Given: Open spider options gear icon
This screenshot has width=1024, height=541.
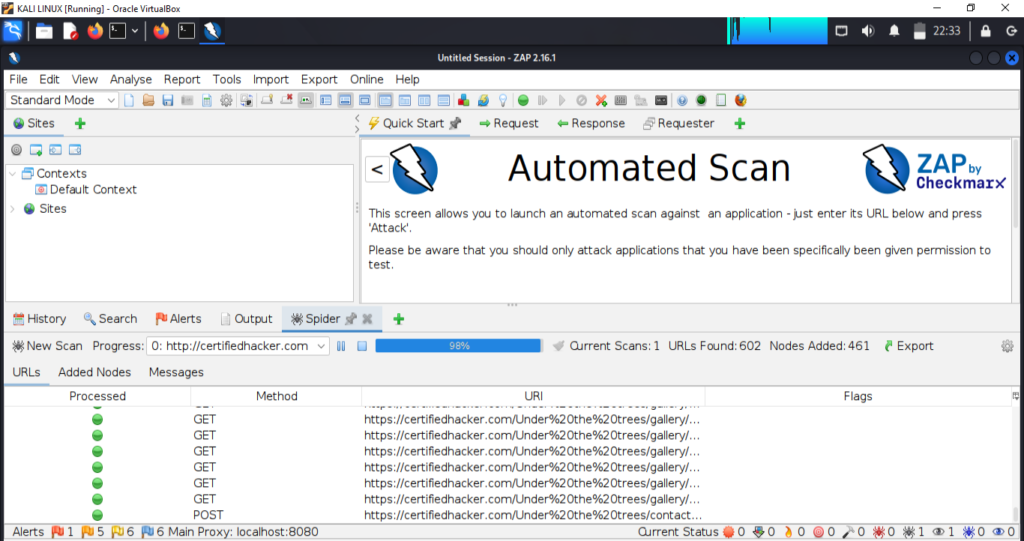Looking at the screenshot, I should click(1007, 346).
